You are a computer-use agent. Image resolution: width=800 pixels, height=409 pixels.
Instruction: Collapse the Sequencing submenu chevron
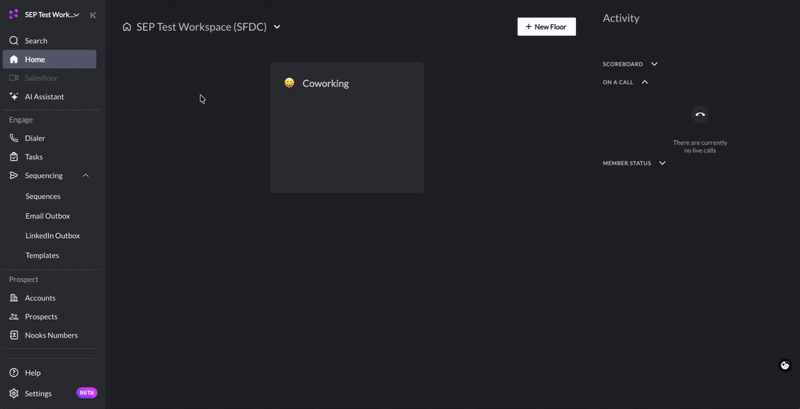[x=86, y=175]
